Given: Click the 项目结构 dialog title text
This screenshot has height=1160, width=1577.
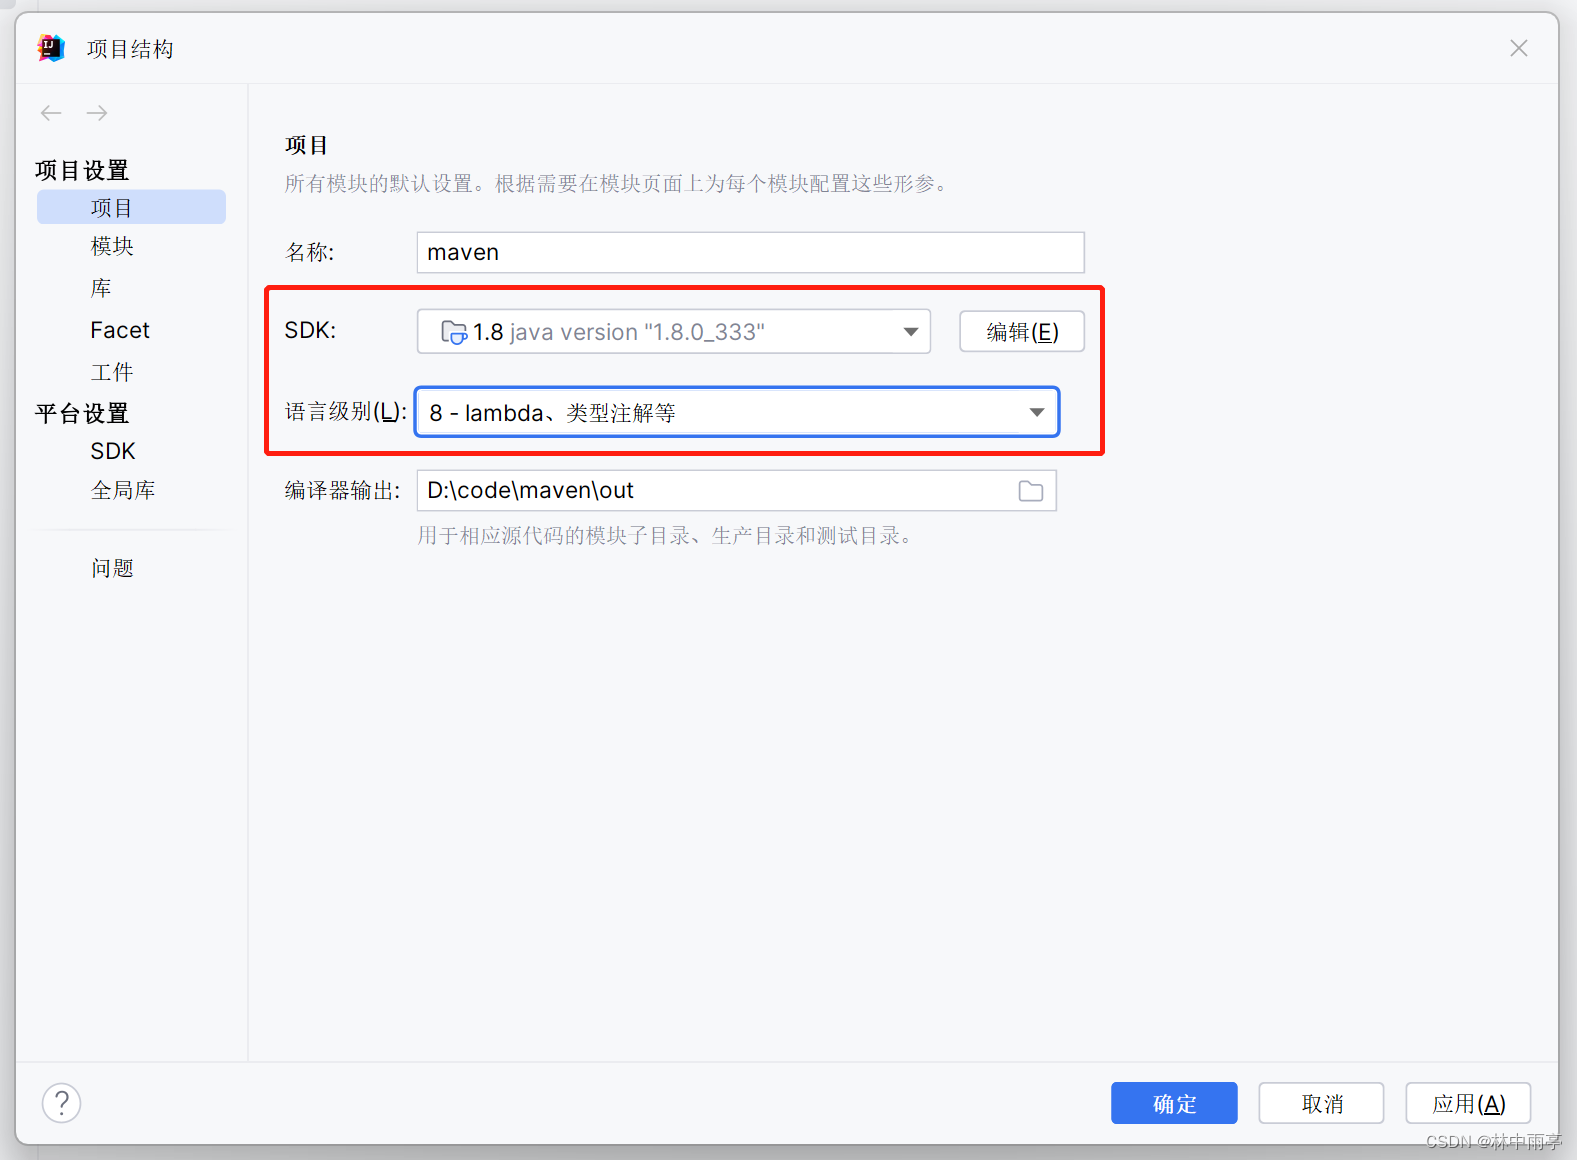Looking at the screenshot, I should 130,49.
